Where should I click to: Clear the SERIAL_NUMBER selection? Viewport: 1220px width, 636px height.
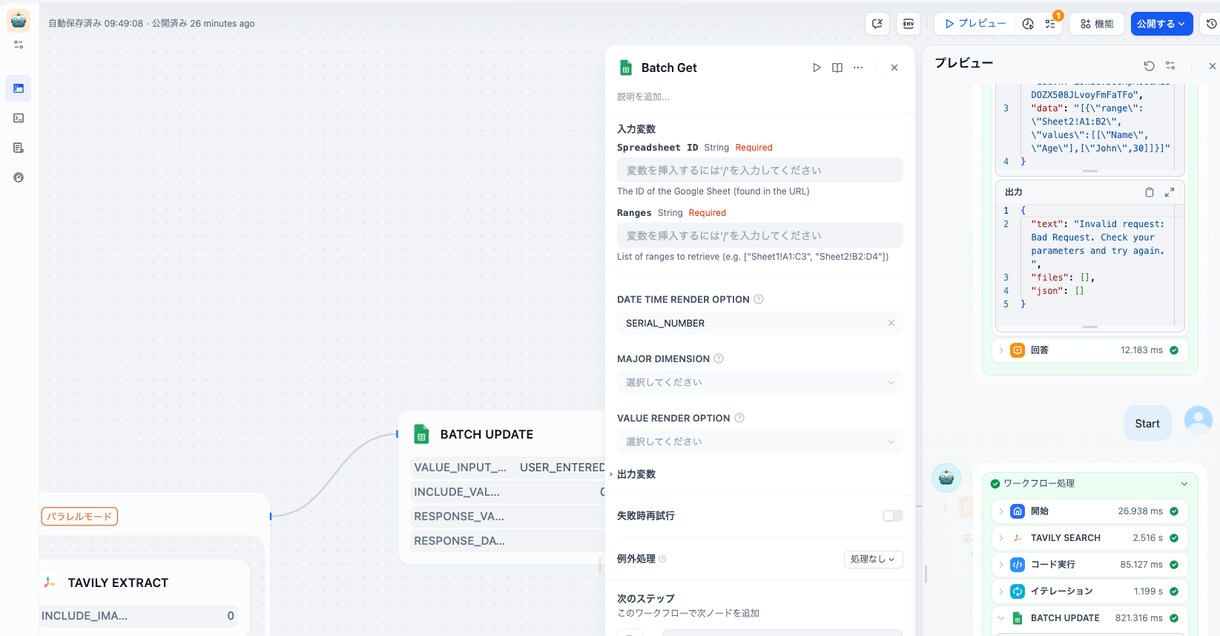click(x=891, y=323)
